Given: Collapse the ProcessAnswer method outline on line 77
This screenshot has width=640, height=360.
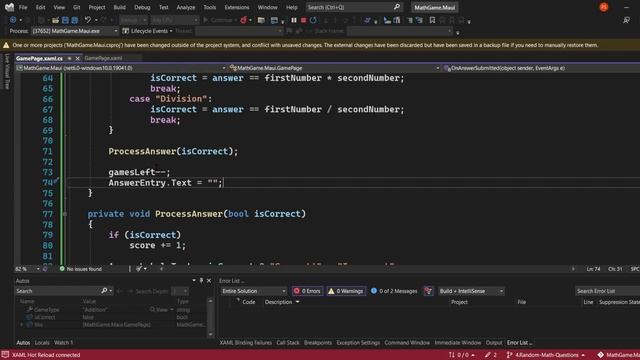Looking at the screenshot, I should [x=65, y=214].
